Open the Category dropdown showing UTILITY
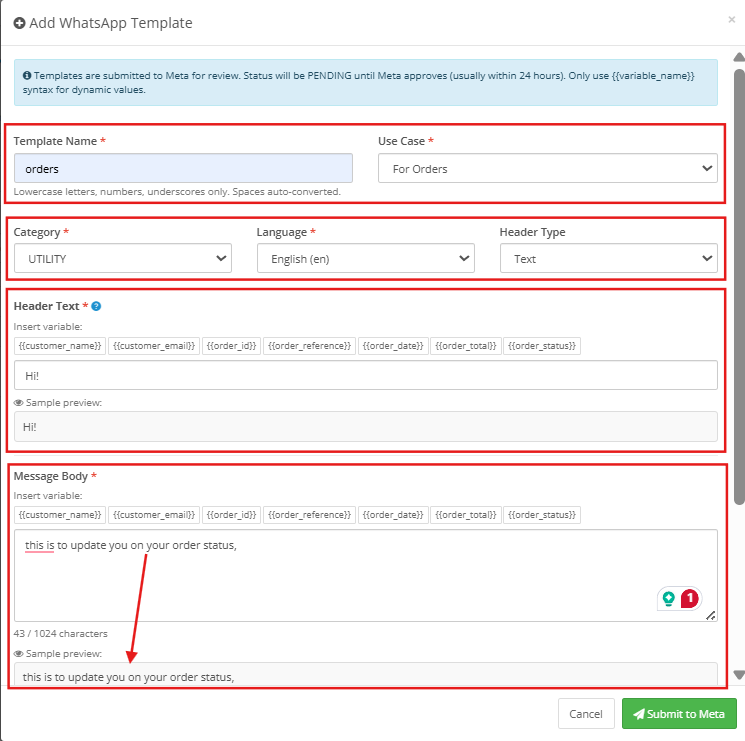Screen dimensions: 745x741 point(123,258)
